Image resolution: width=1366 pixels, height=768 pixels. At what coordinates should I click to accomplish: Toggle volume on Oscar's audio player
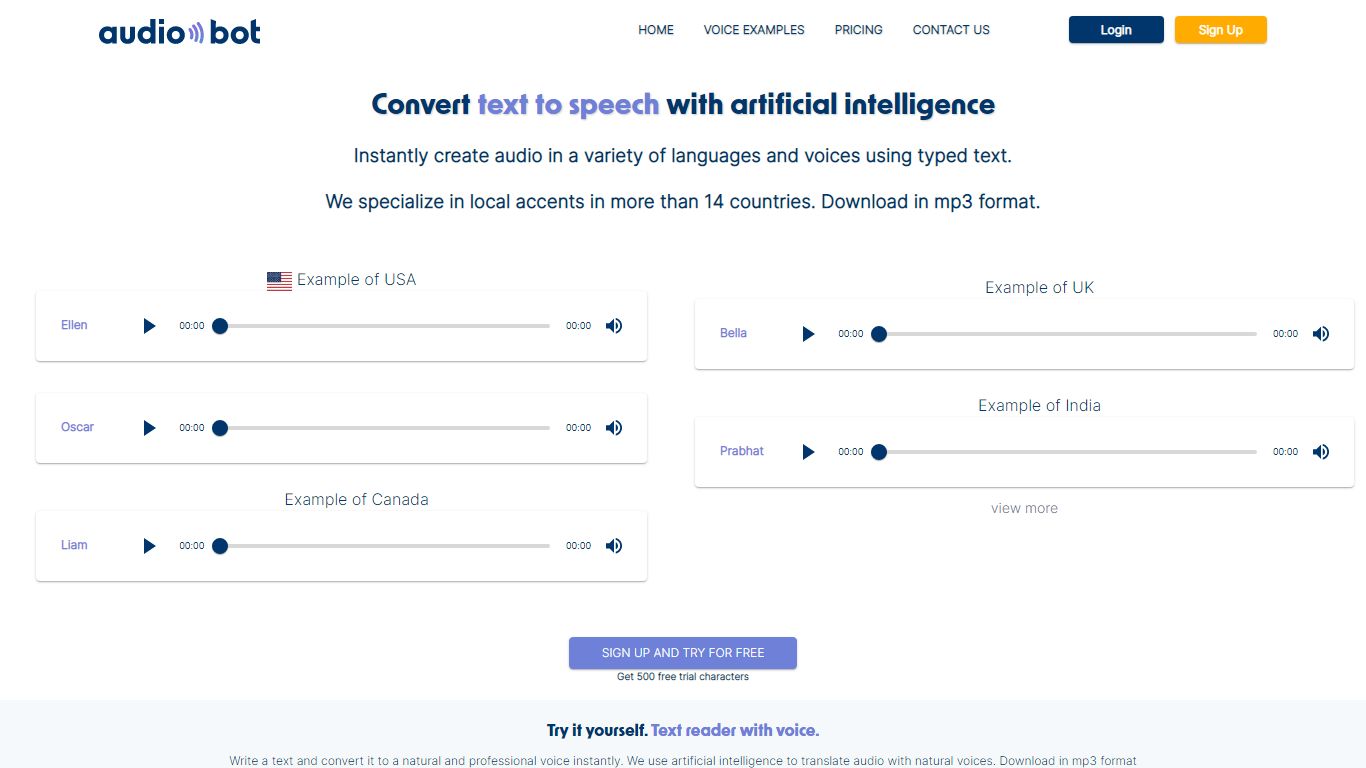pos(613,427)
